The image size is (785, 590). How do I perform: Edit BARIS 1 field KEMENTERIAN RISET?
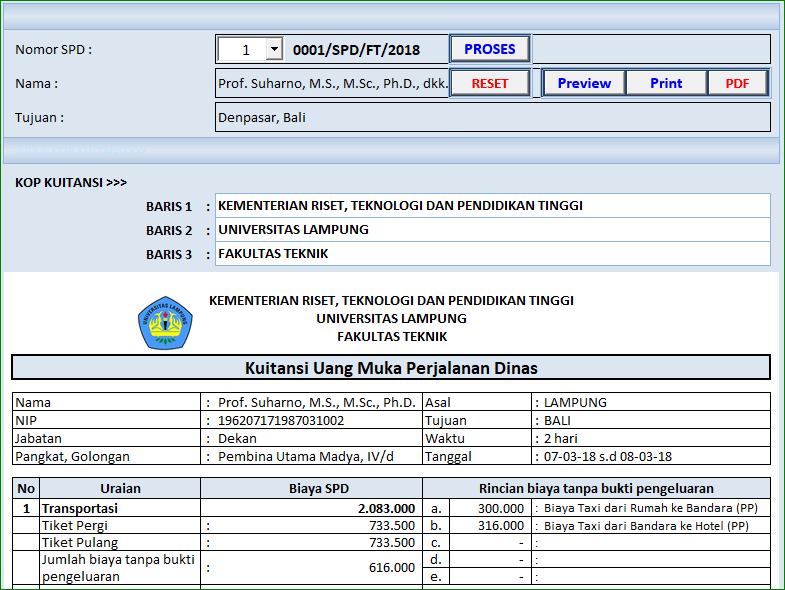point(493,205)
